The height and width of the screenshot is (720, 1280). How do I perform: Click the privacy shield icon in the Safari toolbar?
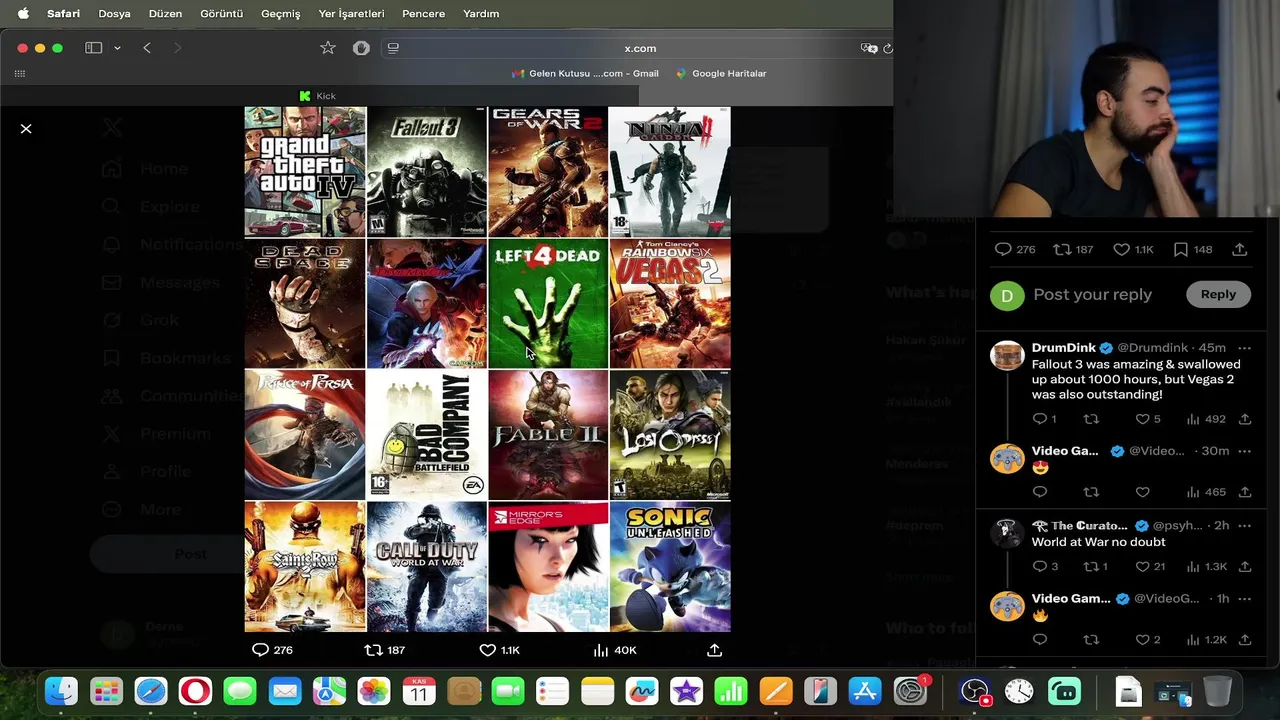[361, 48]
